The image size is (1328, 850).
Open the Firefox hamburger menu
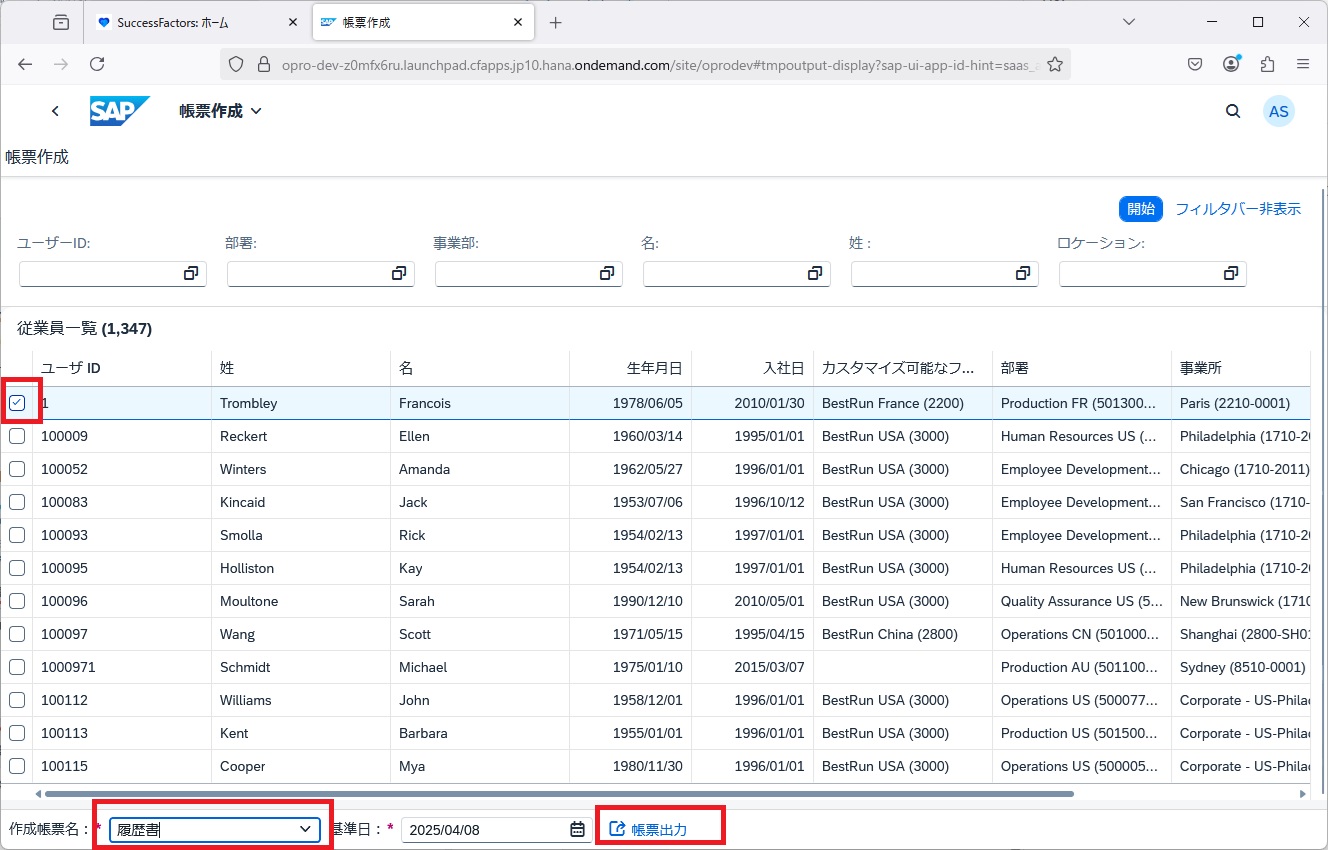1303,63
